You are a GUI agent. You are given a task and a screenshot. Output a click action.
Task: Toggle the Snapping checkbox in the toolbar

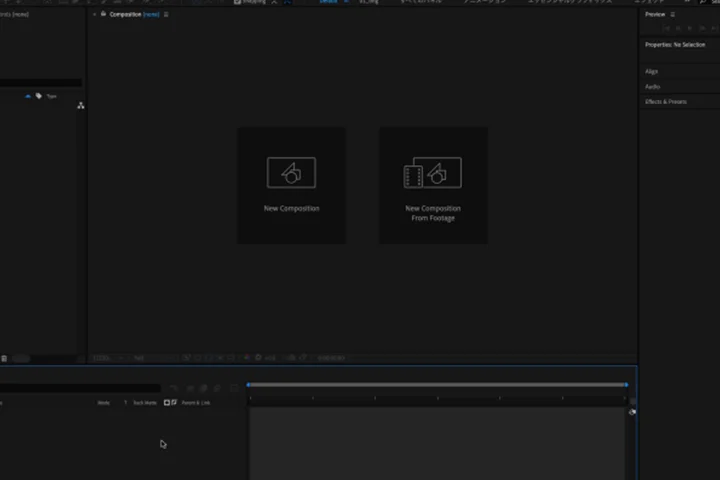pos(237,2)
